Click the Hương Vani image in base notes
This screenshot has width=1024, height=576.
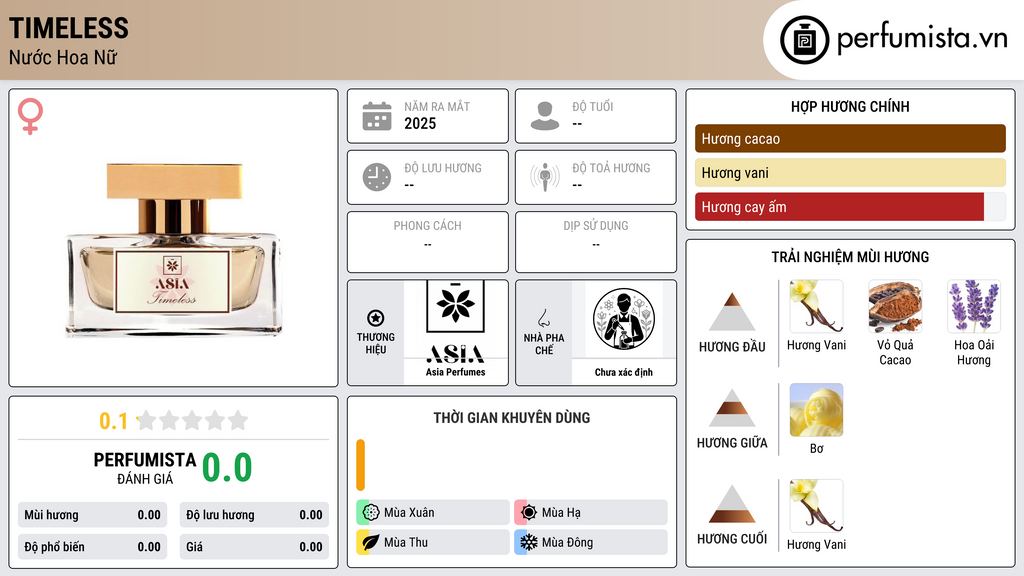[x=816, y=506]
